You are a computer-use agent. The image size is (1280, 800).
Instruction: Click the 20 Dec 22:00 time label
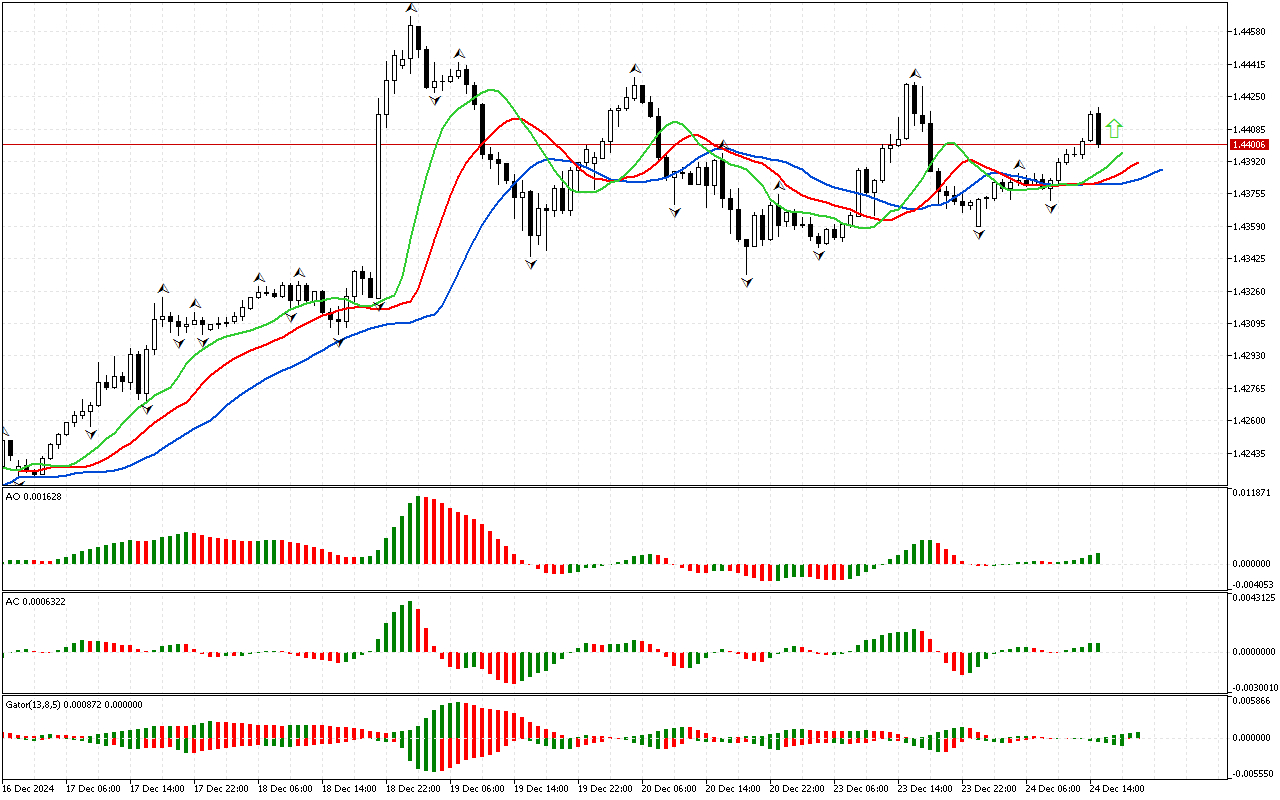click(797, 789)
